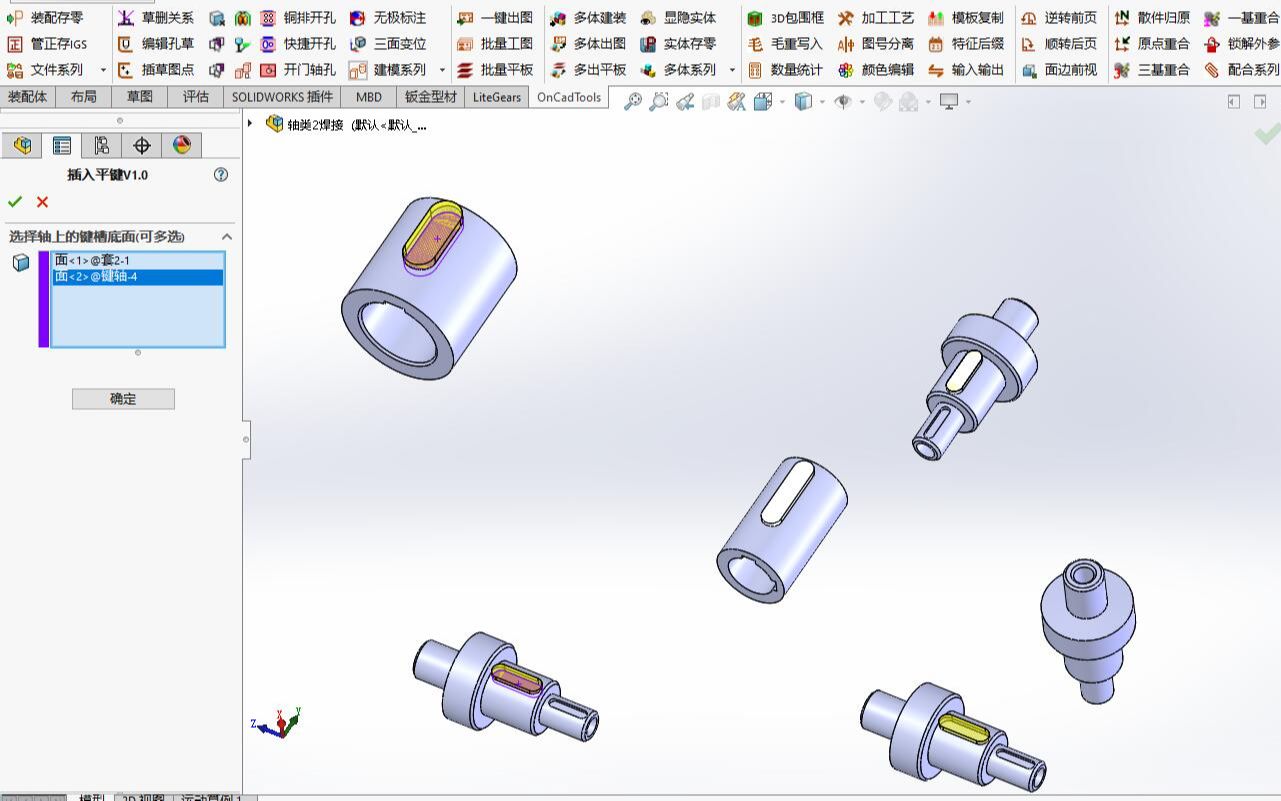Viewport: 1281px width, 801px height.
Task: Click the 三基重合 tool
Action: (x=1152, y=69)
